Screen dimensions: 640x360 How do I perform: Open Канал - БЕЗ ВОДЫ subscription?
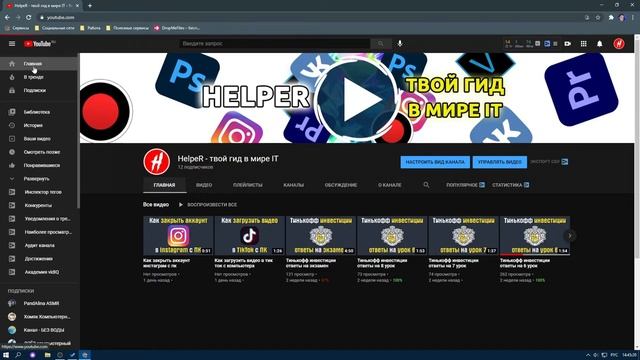click(39, 330)
